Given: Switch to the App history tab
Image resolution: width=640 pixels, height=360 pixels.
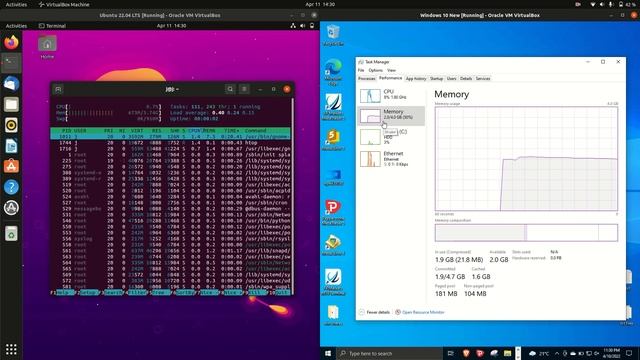Looking at the screenshot, I should click(x=416, y=78).
